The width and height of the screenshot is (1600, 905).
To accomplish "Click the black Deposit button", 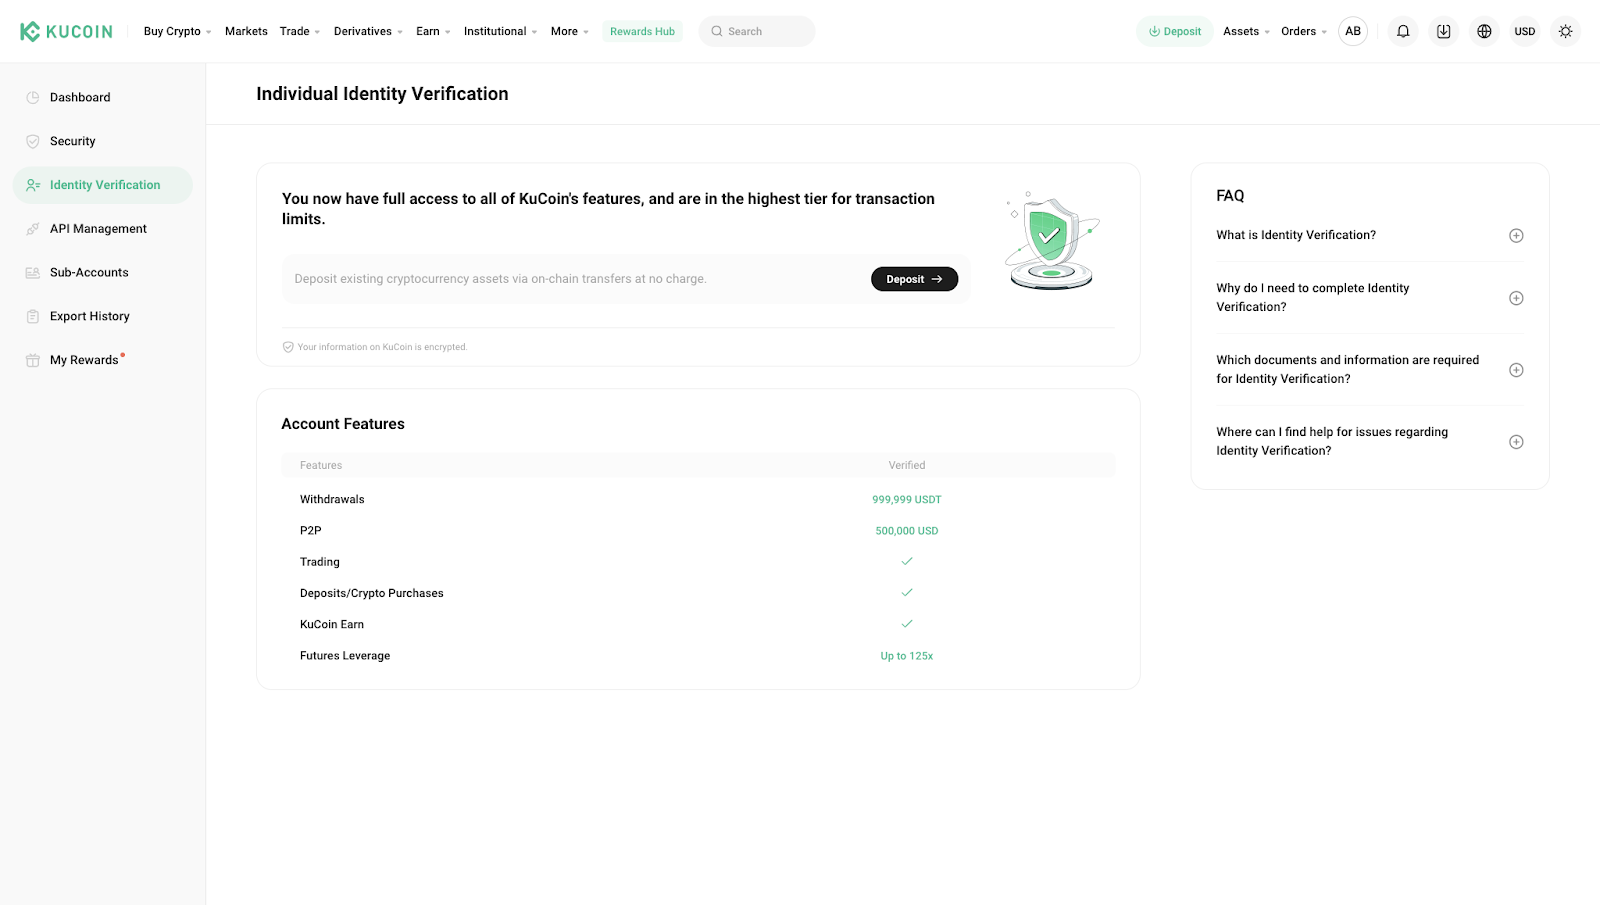I will (913, 279).
